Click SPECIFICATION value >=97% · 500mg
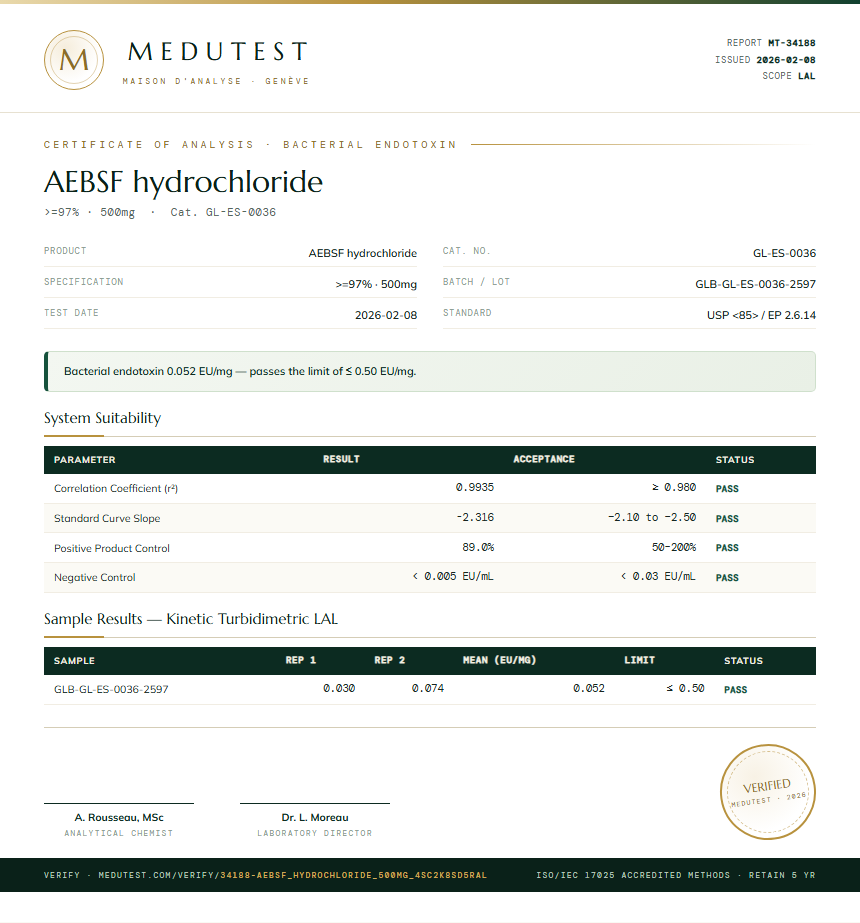 [x=376, y=284]
